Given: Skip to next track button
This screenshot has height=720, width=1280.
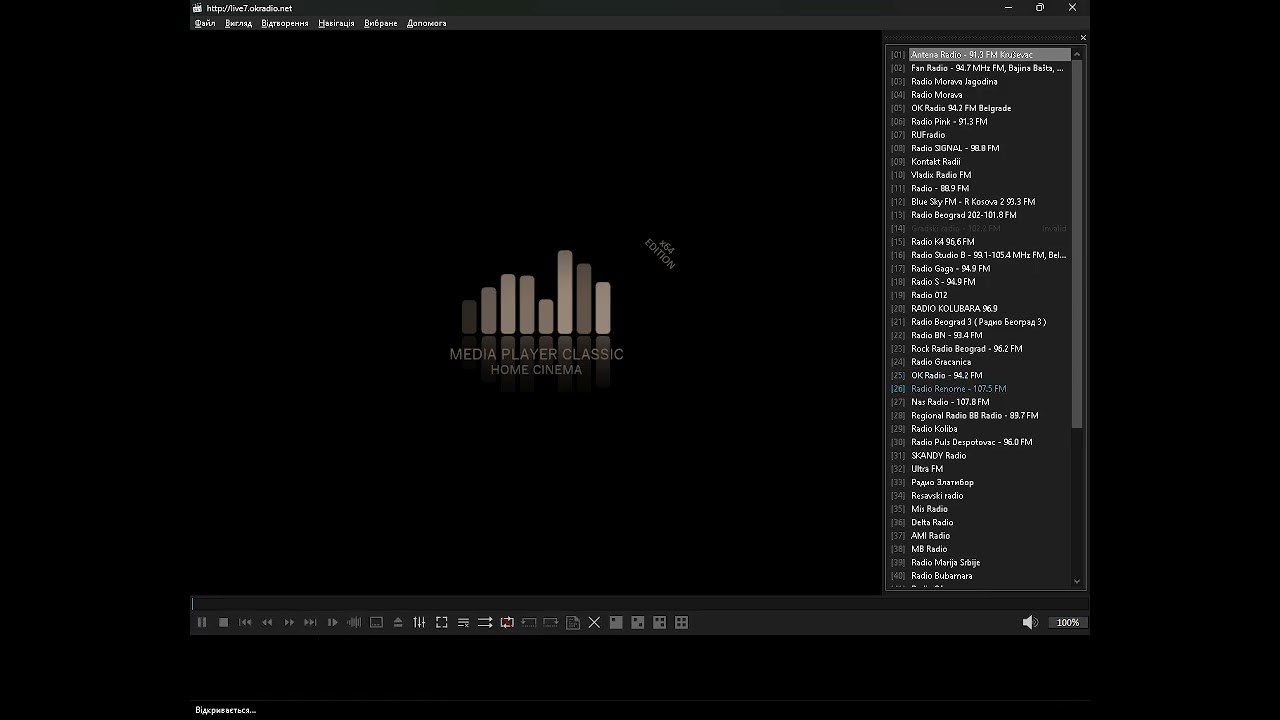Looking at the screenshot, I should 311,622.
